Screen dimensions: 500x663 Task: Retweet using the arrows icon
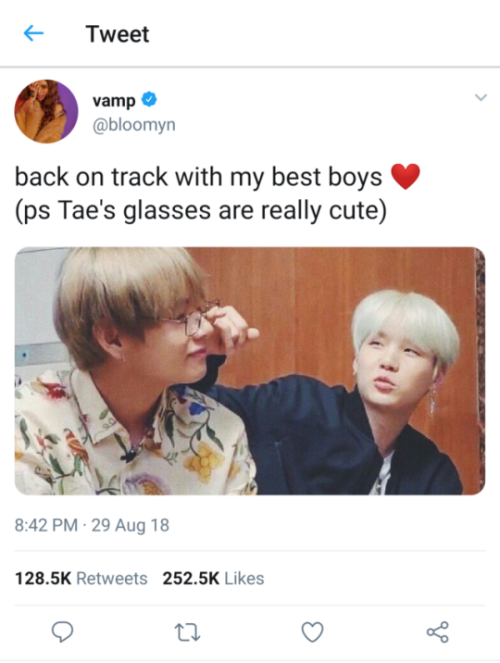[x=187, y=632]
